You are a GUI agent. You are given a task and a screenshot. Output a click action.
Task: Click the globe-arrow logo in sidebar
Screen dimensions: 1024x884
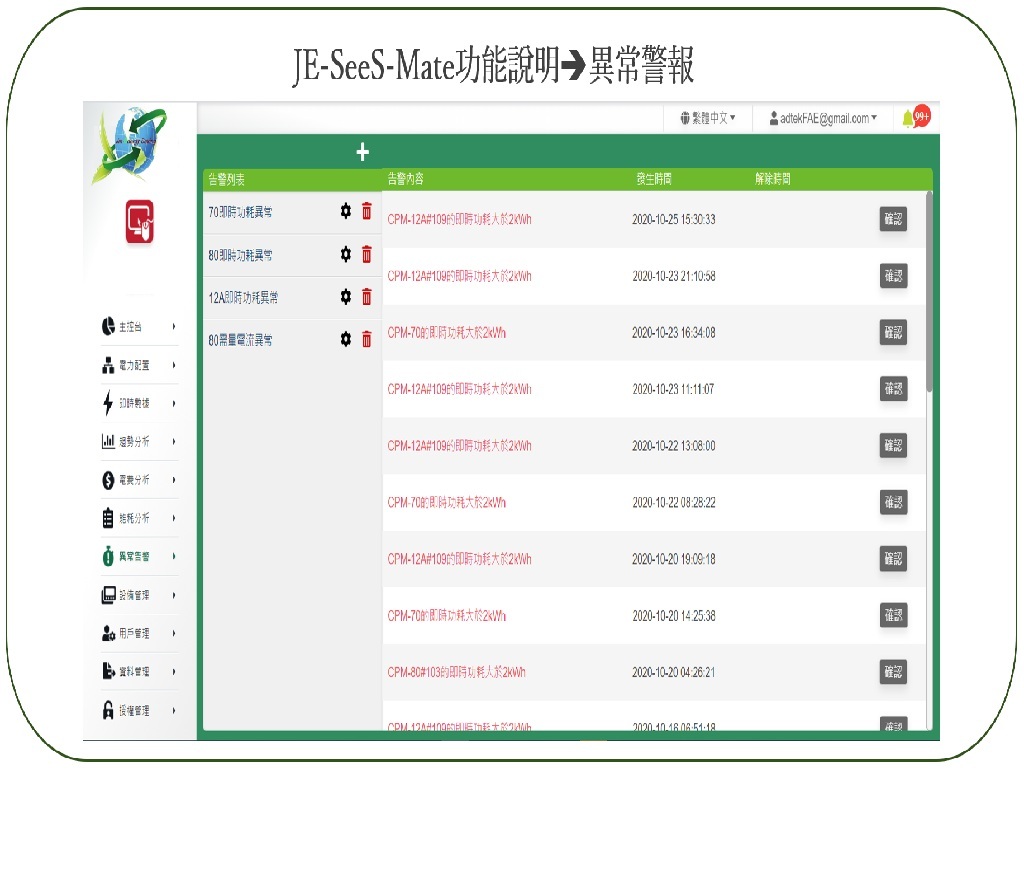129,146
